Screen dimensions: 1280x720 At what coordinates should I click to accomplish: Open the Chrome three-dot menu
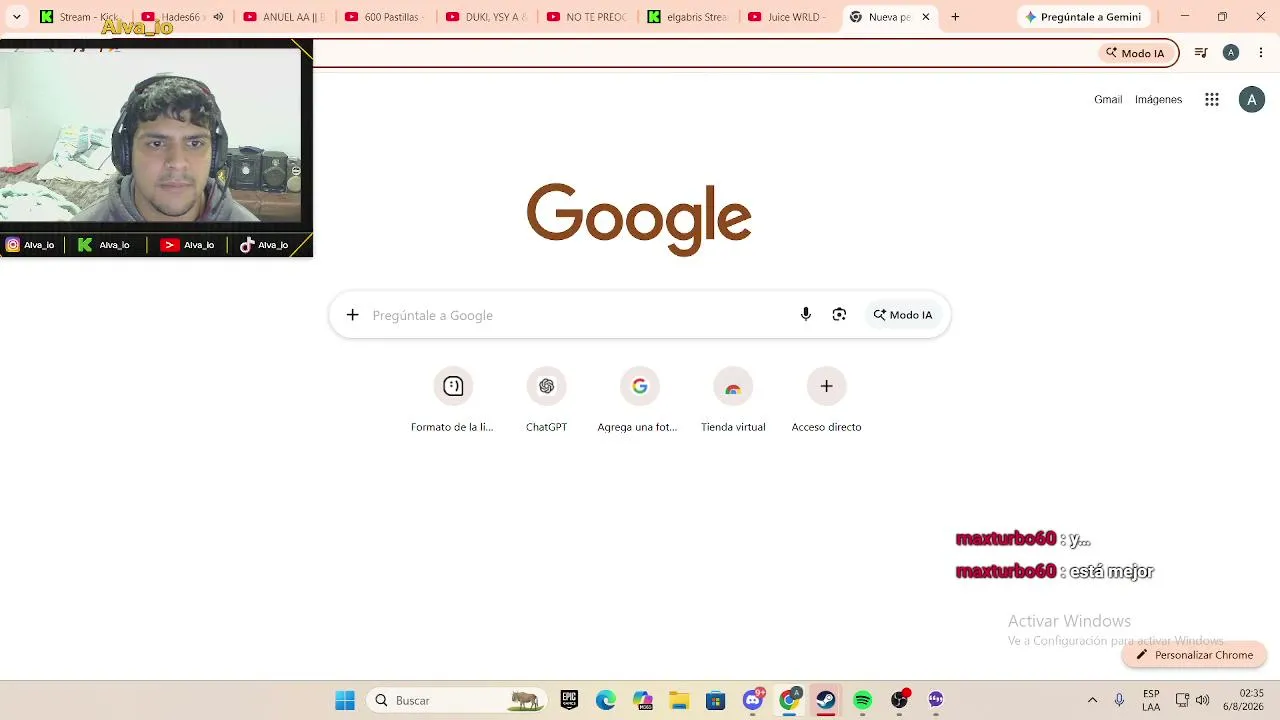tap(1261, 53)
